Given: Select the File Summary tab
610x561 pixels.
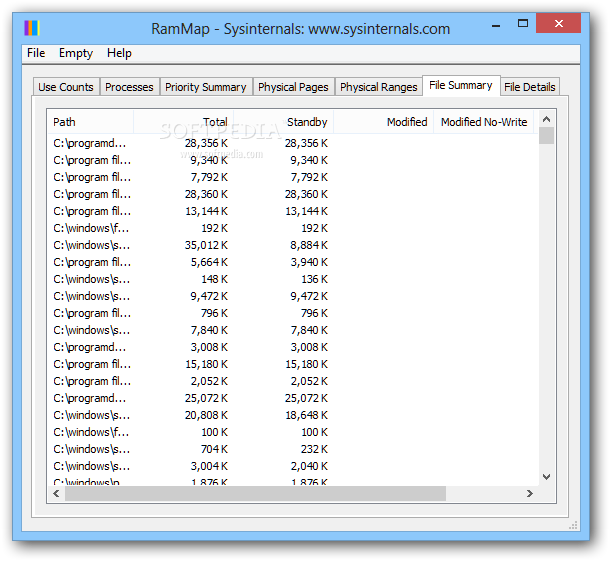Looking at the screenshot, I should coord(461,85).
